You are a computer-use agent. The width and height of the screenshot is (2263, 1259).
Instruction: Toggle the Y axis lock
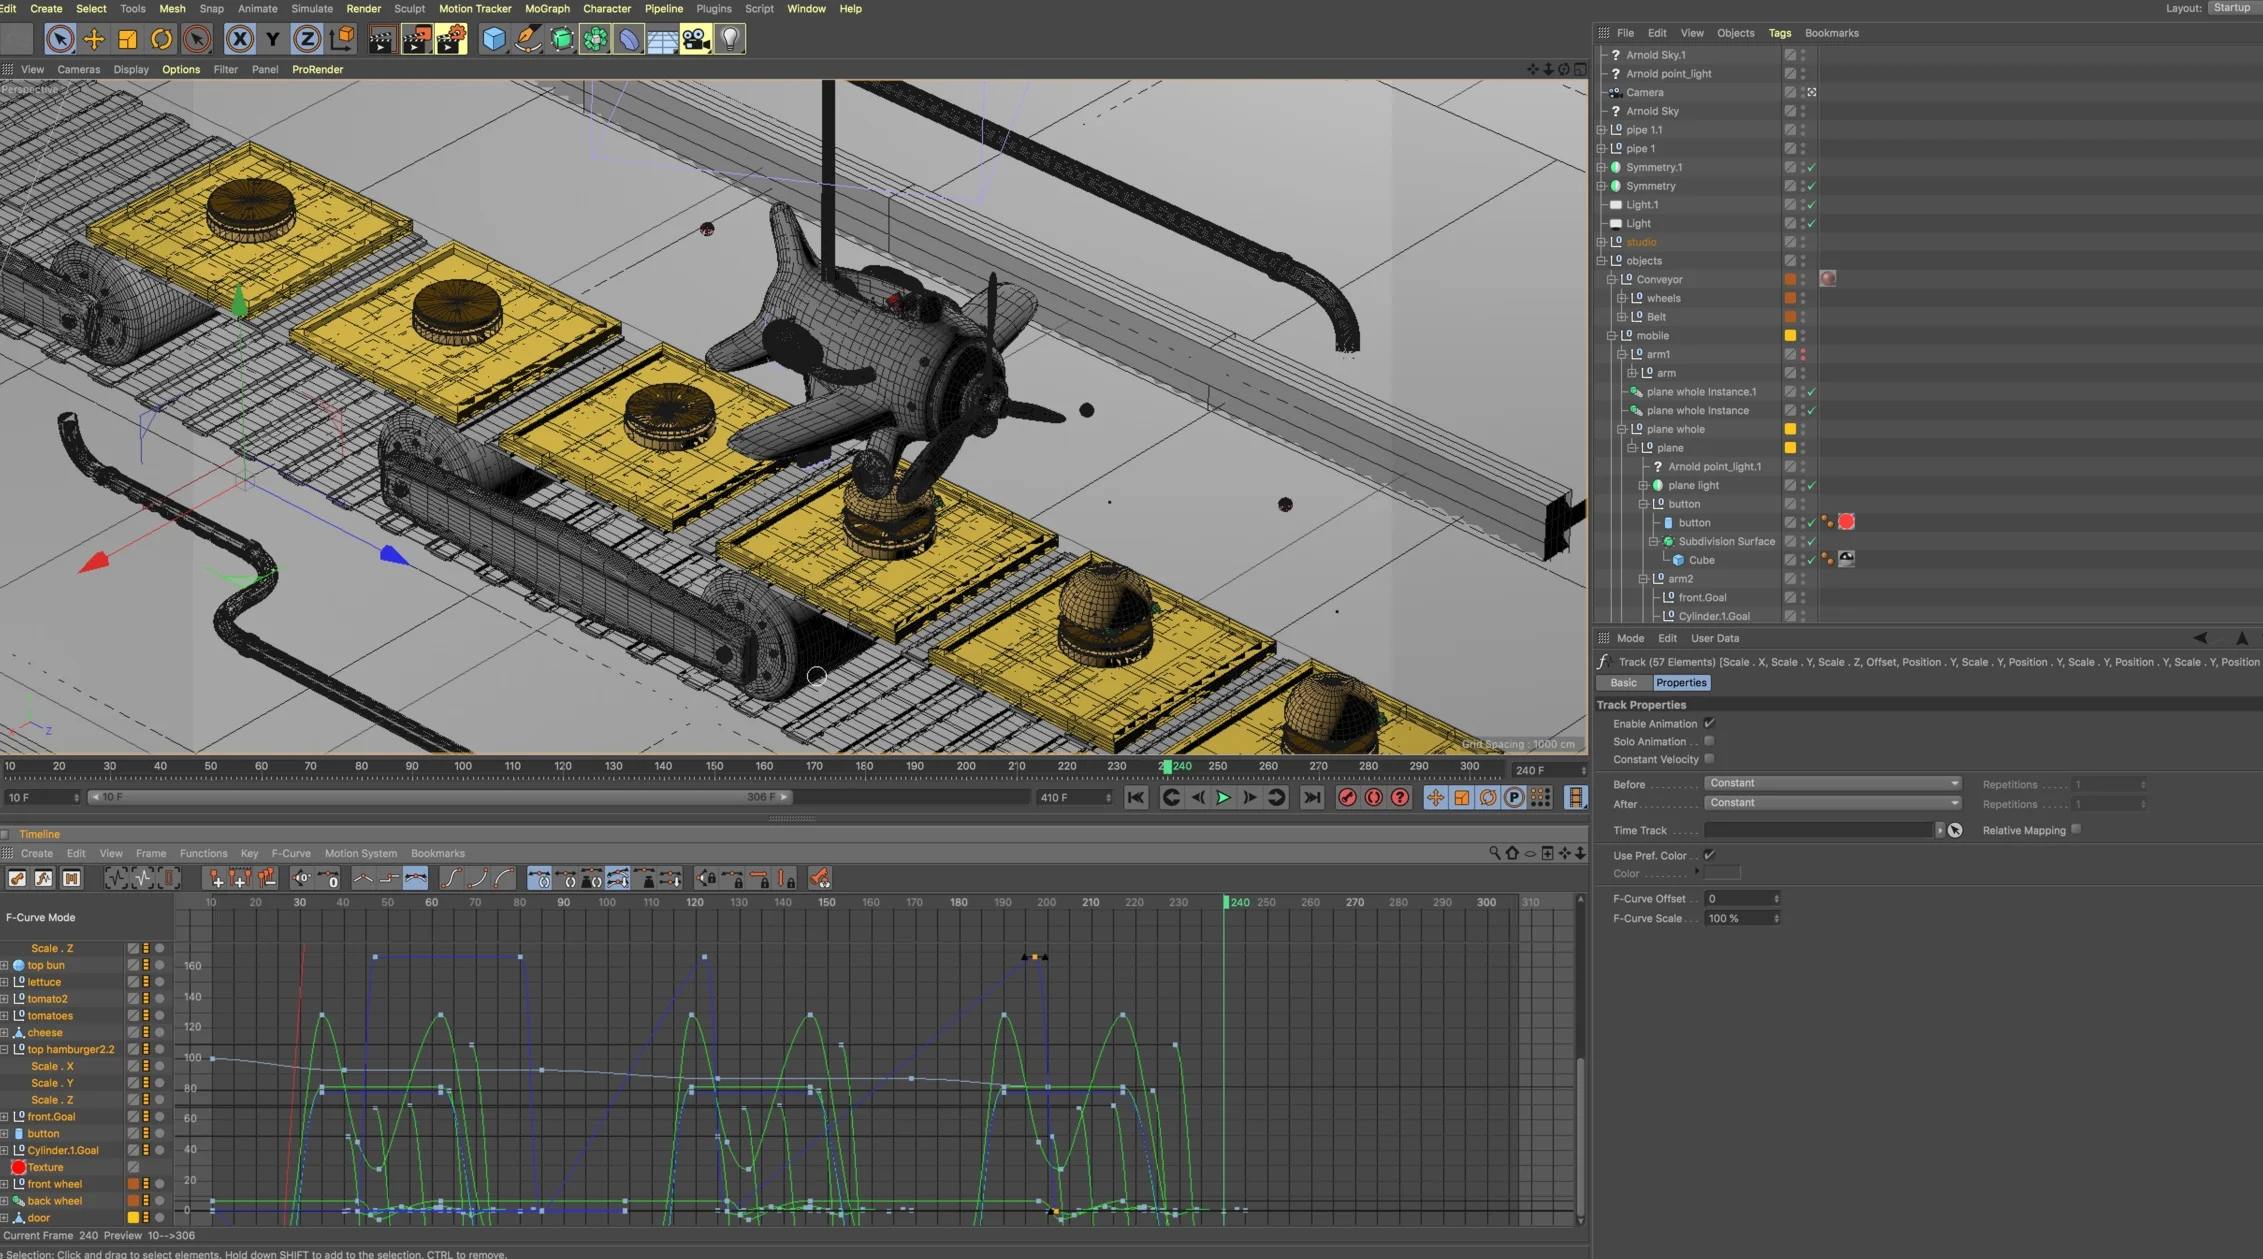click(x=273, y=39)
